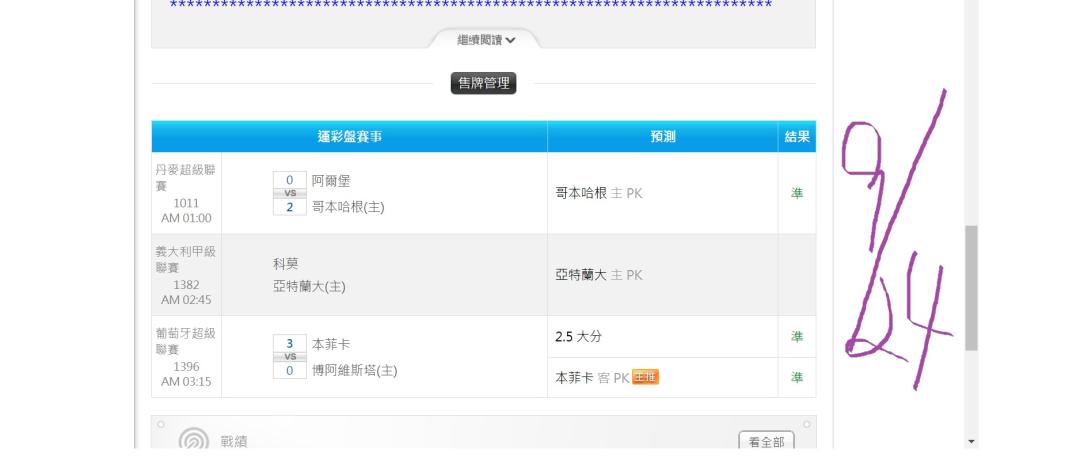Screen dimensions: 1080x460
Task: Click prediction 本菲卡 客 PK
Action: (x=592, y=377)
